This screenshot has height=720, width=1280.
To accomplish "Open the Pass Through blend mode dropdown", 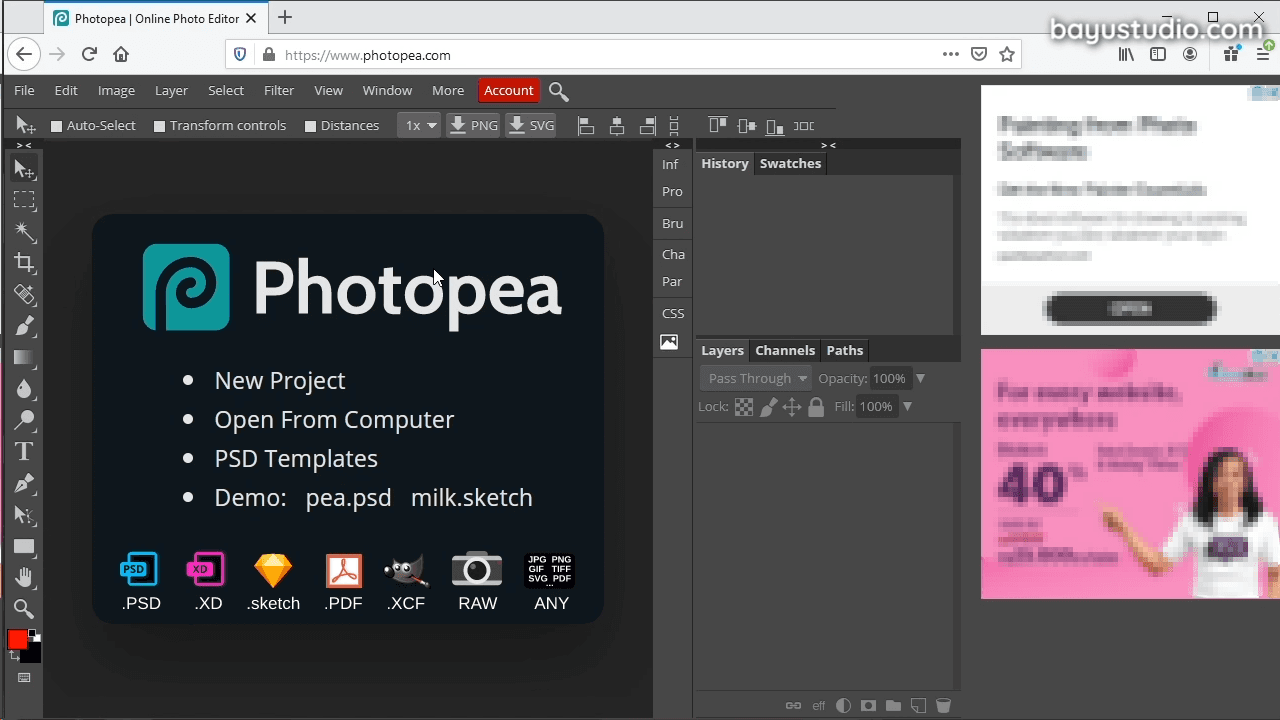I will click(x=756, y=379).
